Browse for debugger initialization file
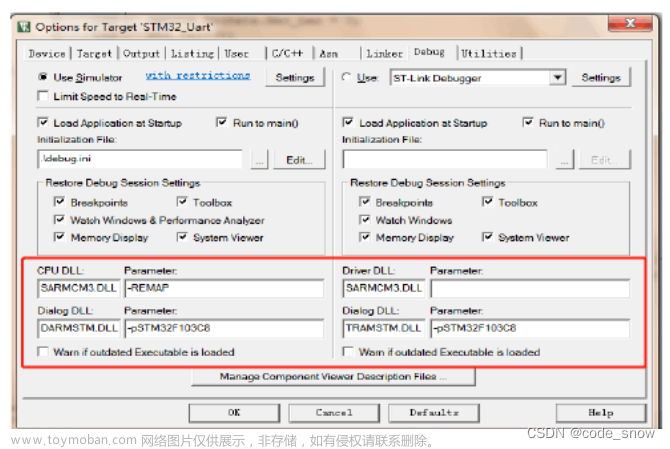Viewport: 670px width, 449px height. click(x=564, y=160)
